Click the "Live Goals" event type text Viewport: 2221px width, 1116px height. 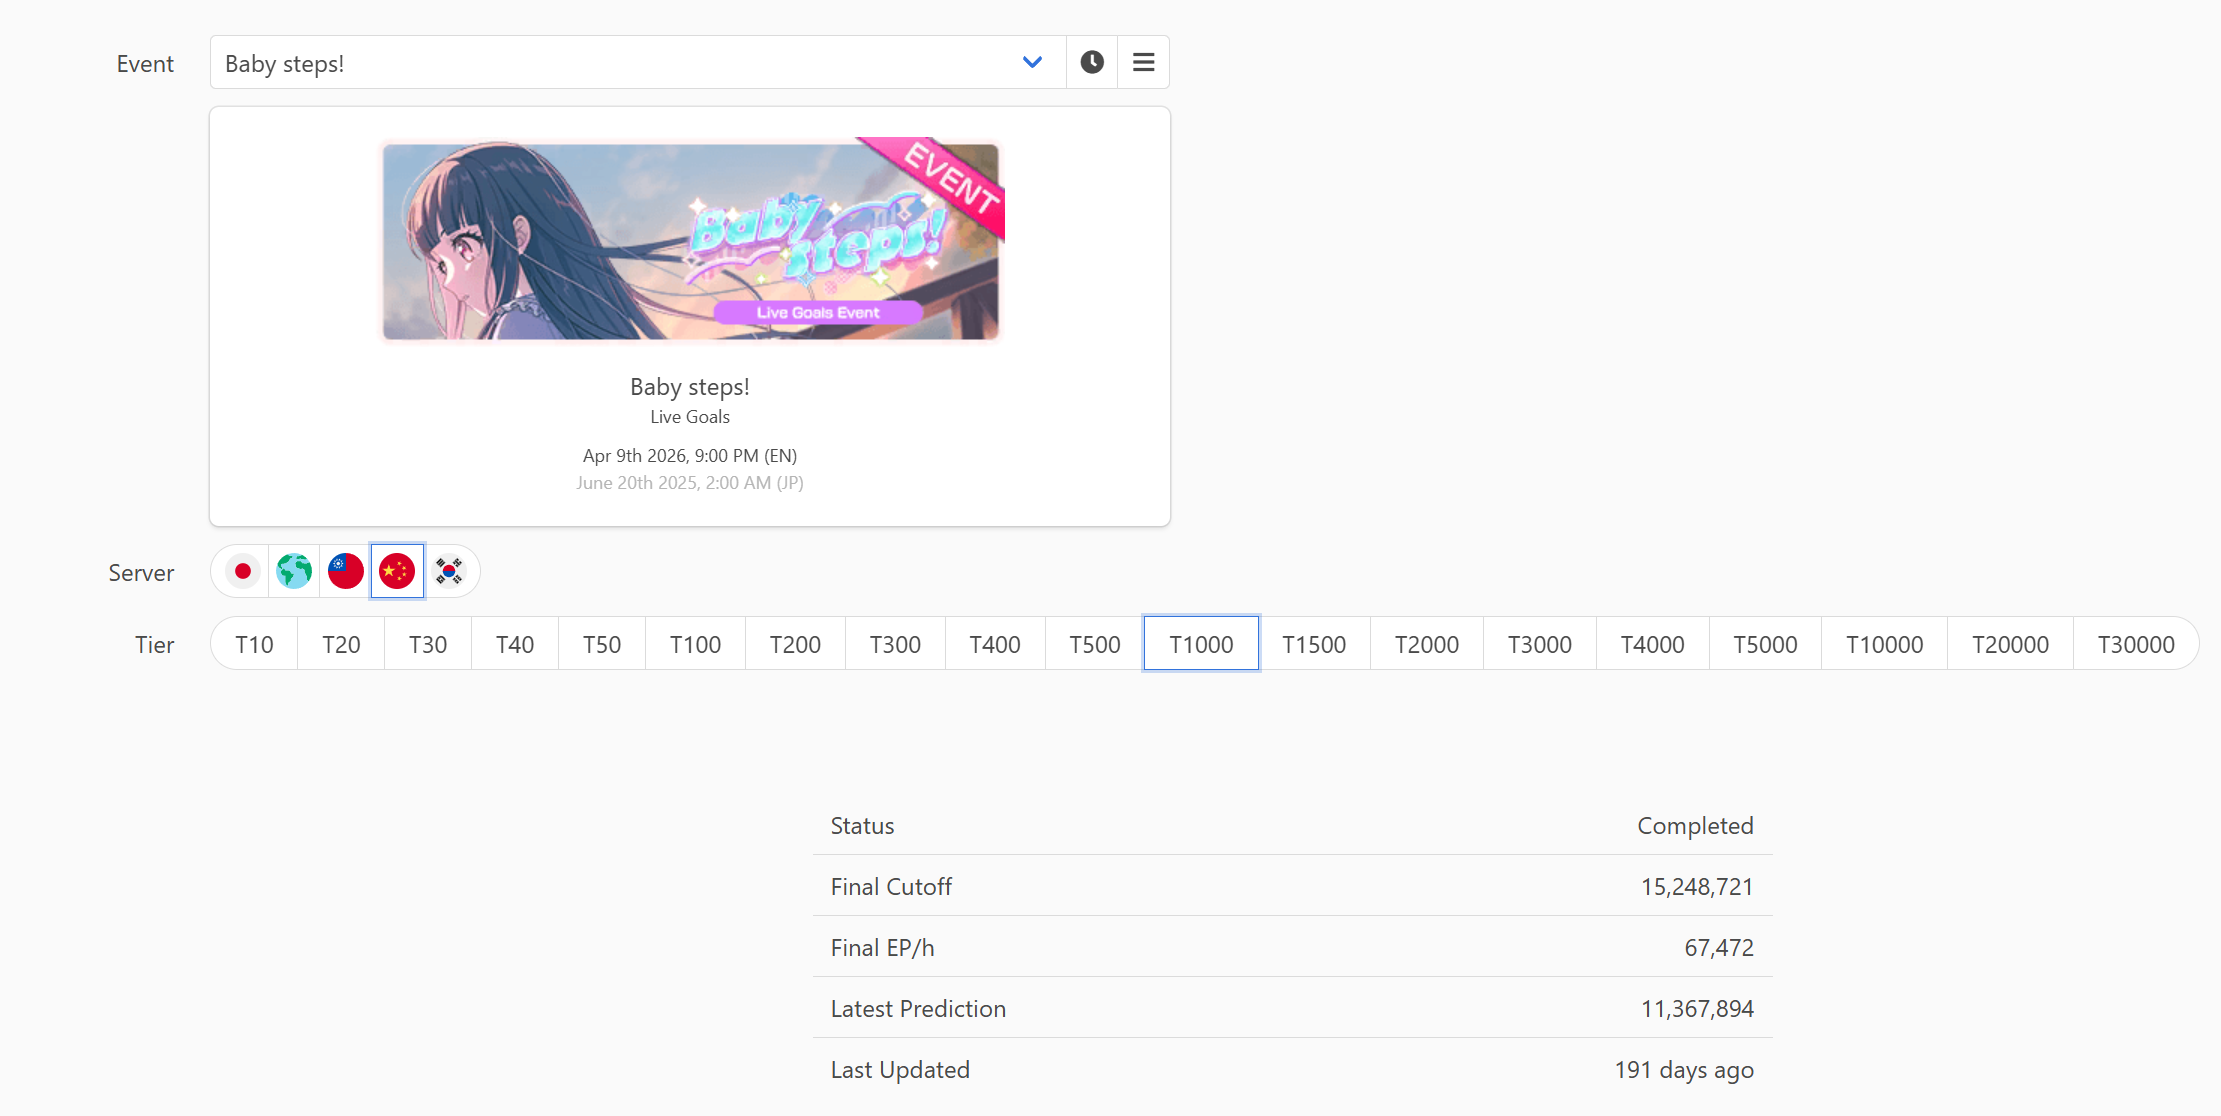pos(690,417)
